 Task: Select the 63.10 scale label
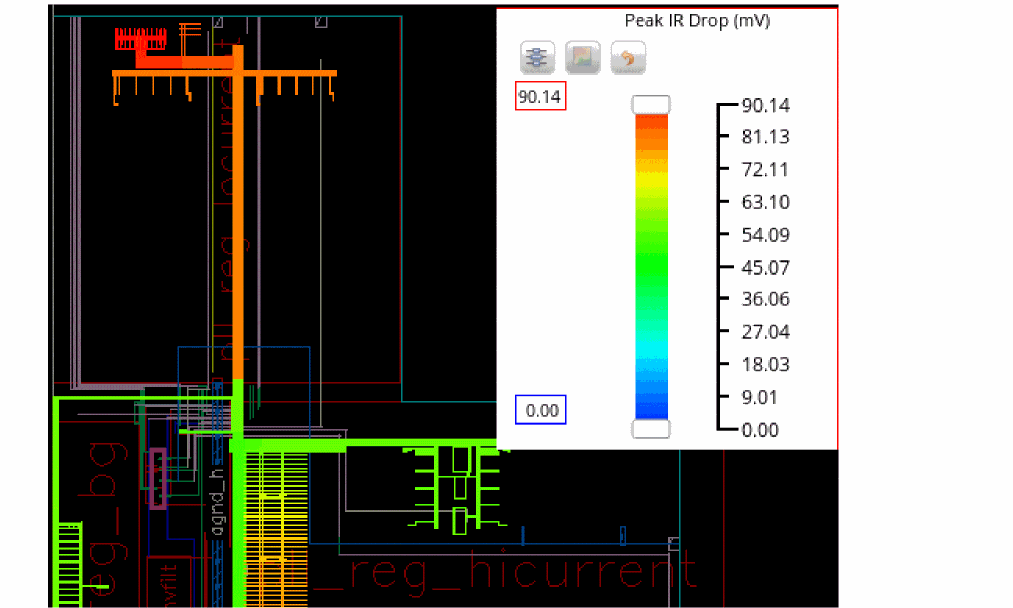pos(765,202)
